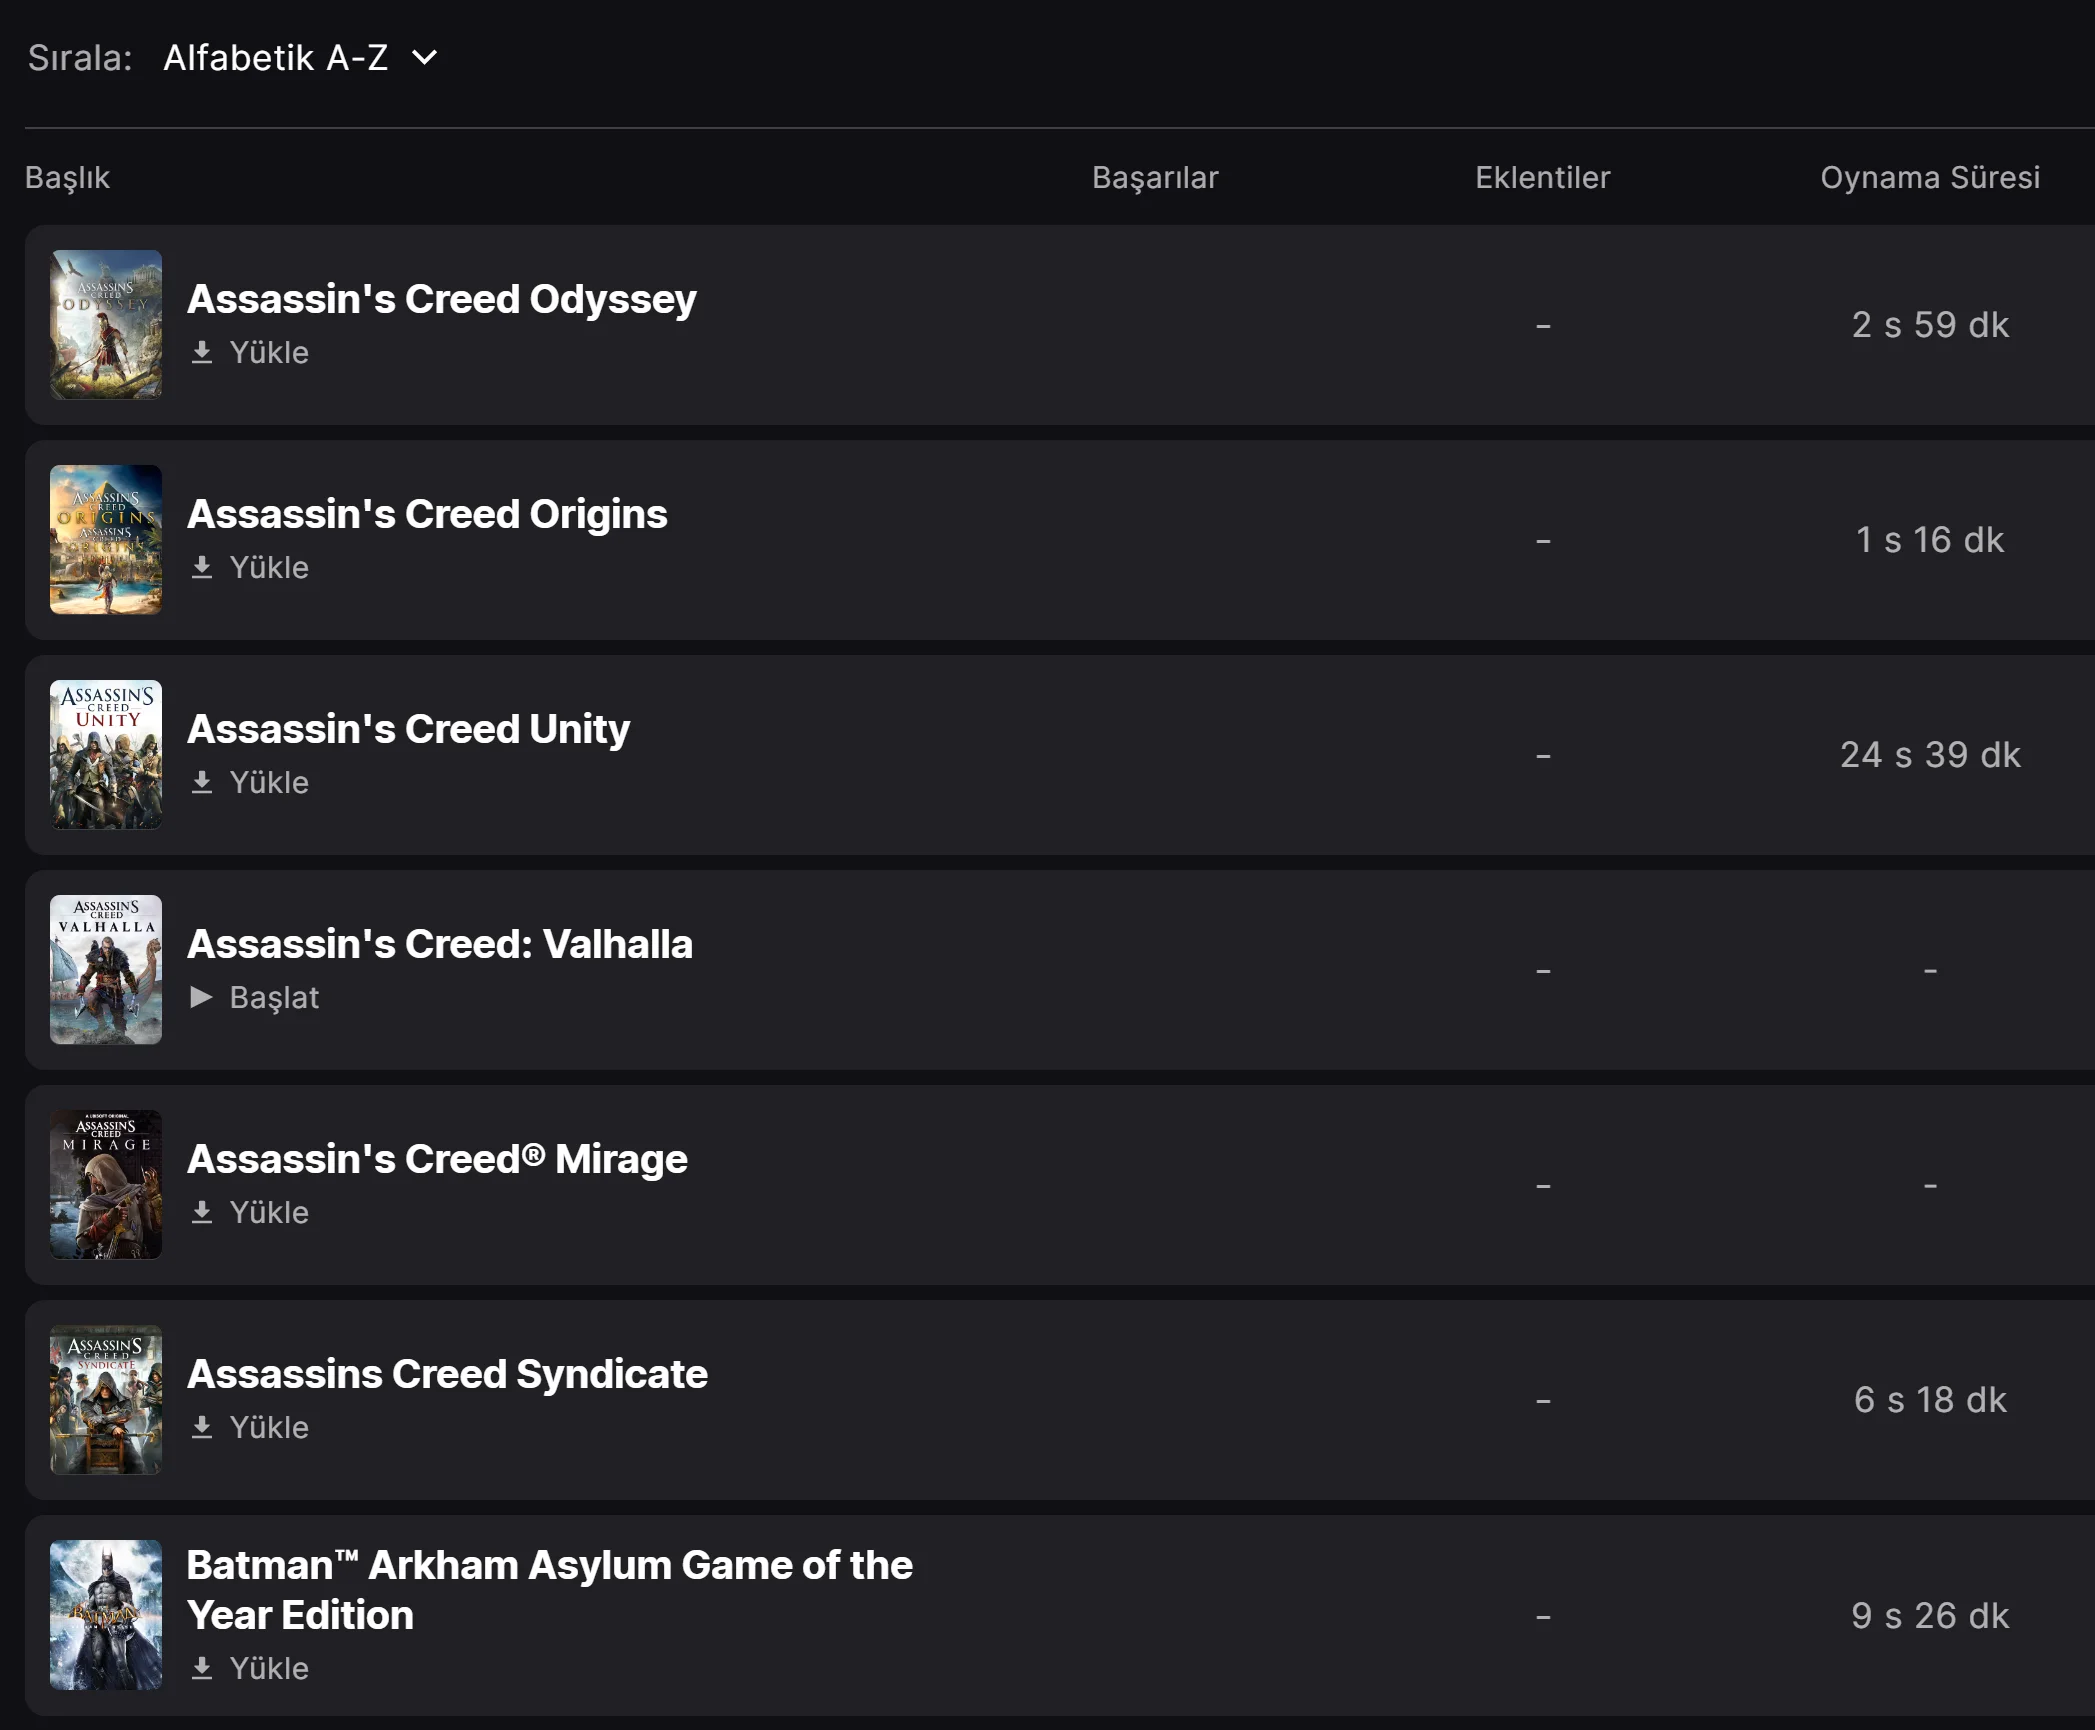Click the download icon under Assassin's Creed Origins
Viewport: 2095px width, 1730px height.
(202, 567)
